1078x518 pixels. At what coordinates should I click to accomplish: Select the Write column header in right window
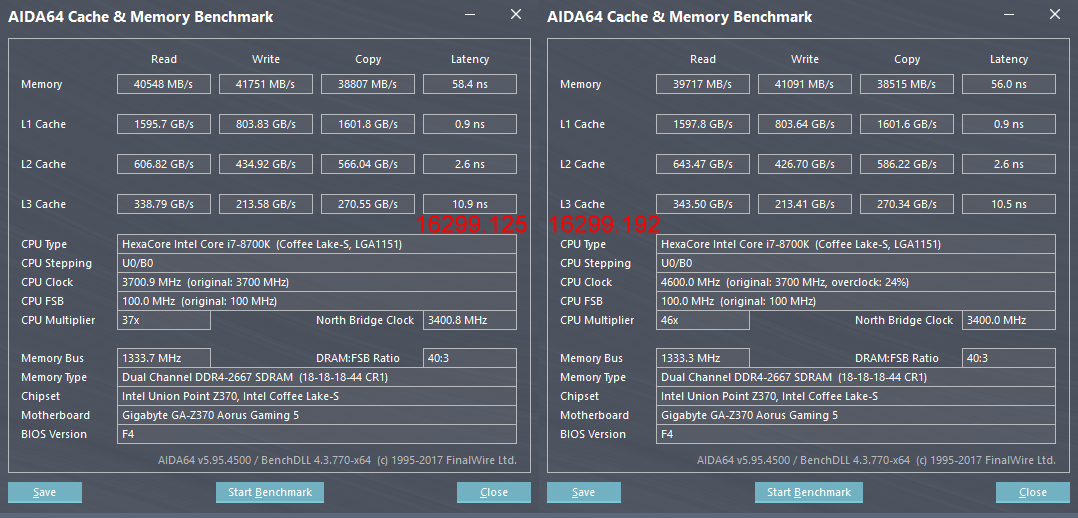tap(804, 59)
